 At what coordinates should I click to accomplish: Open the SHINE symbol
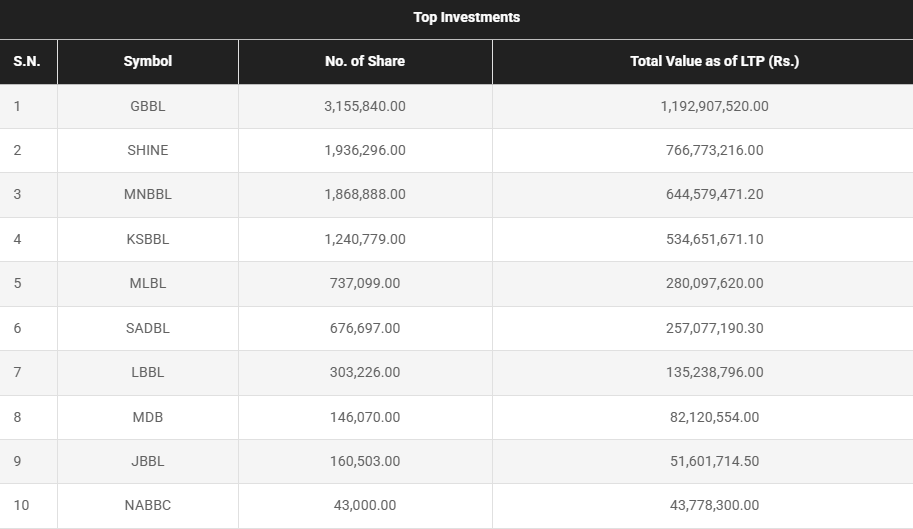pos(148,150)
